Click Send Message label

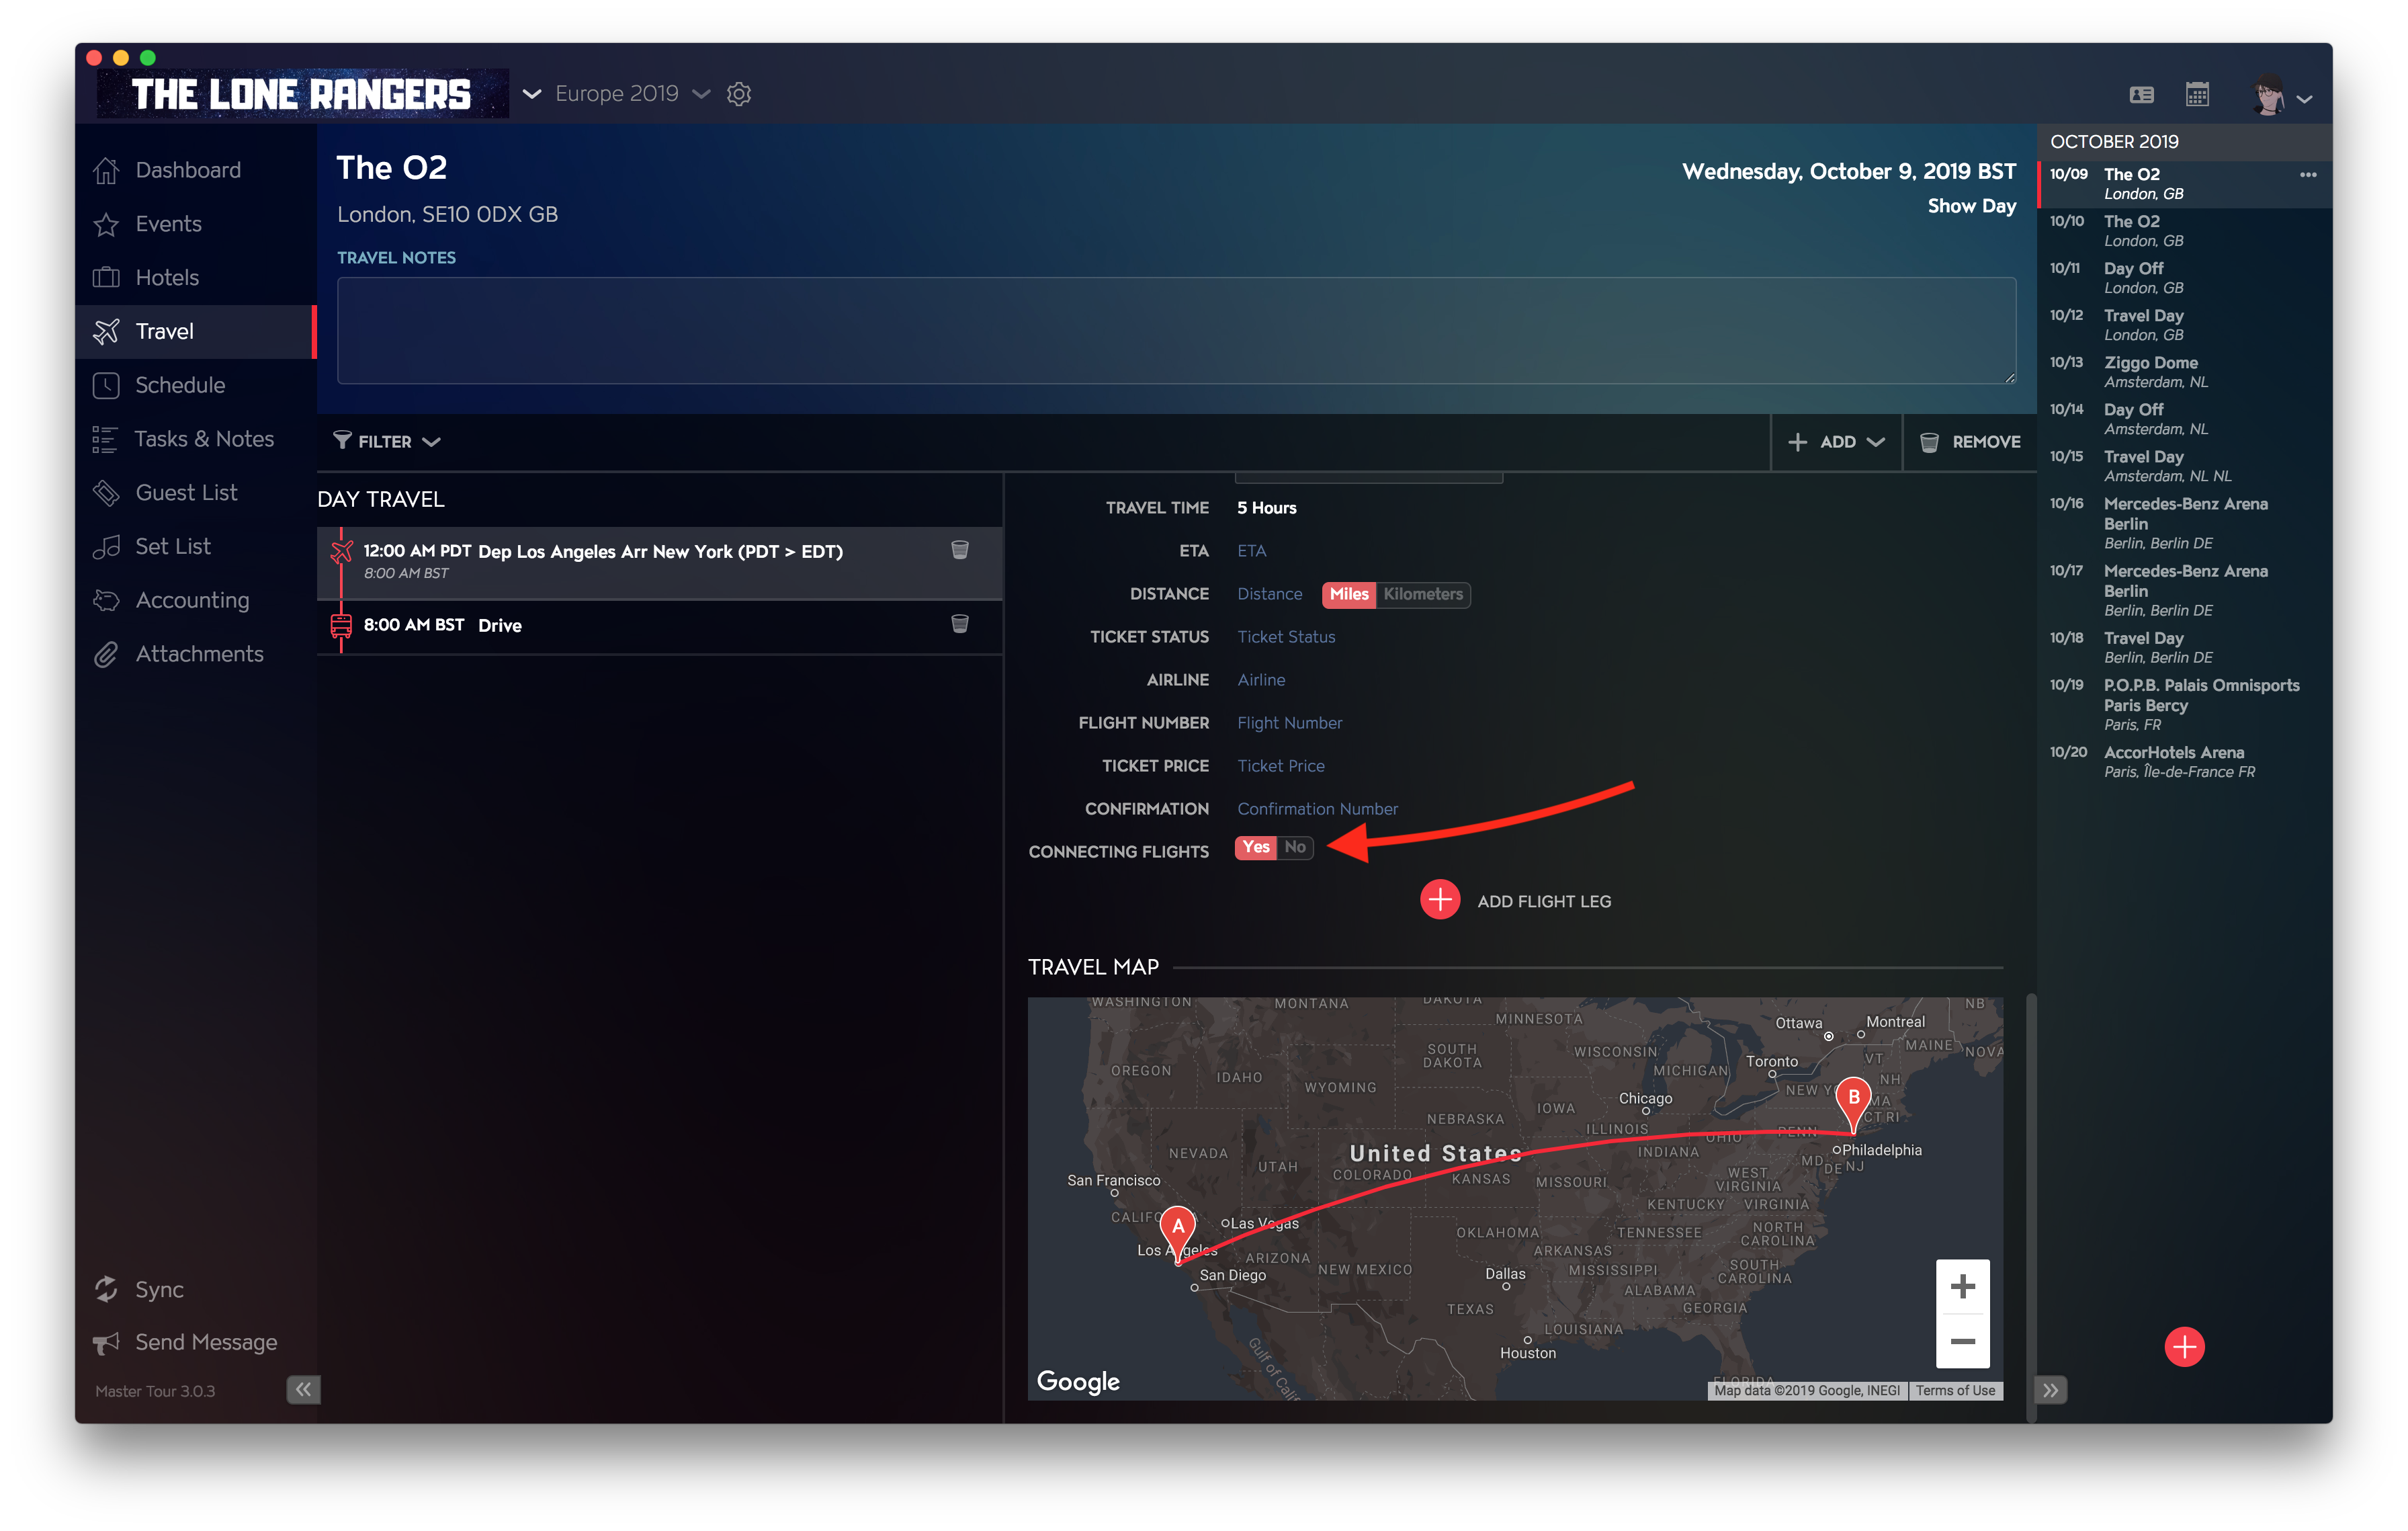click(x=206, y=1342)
